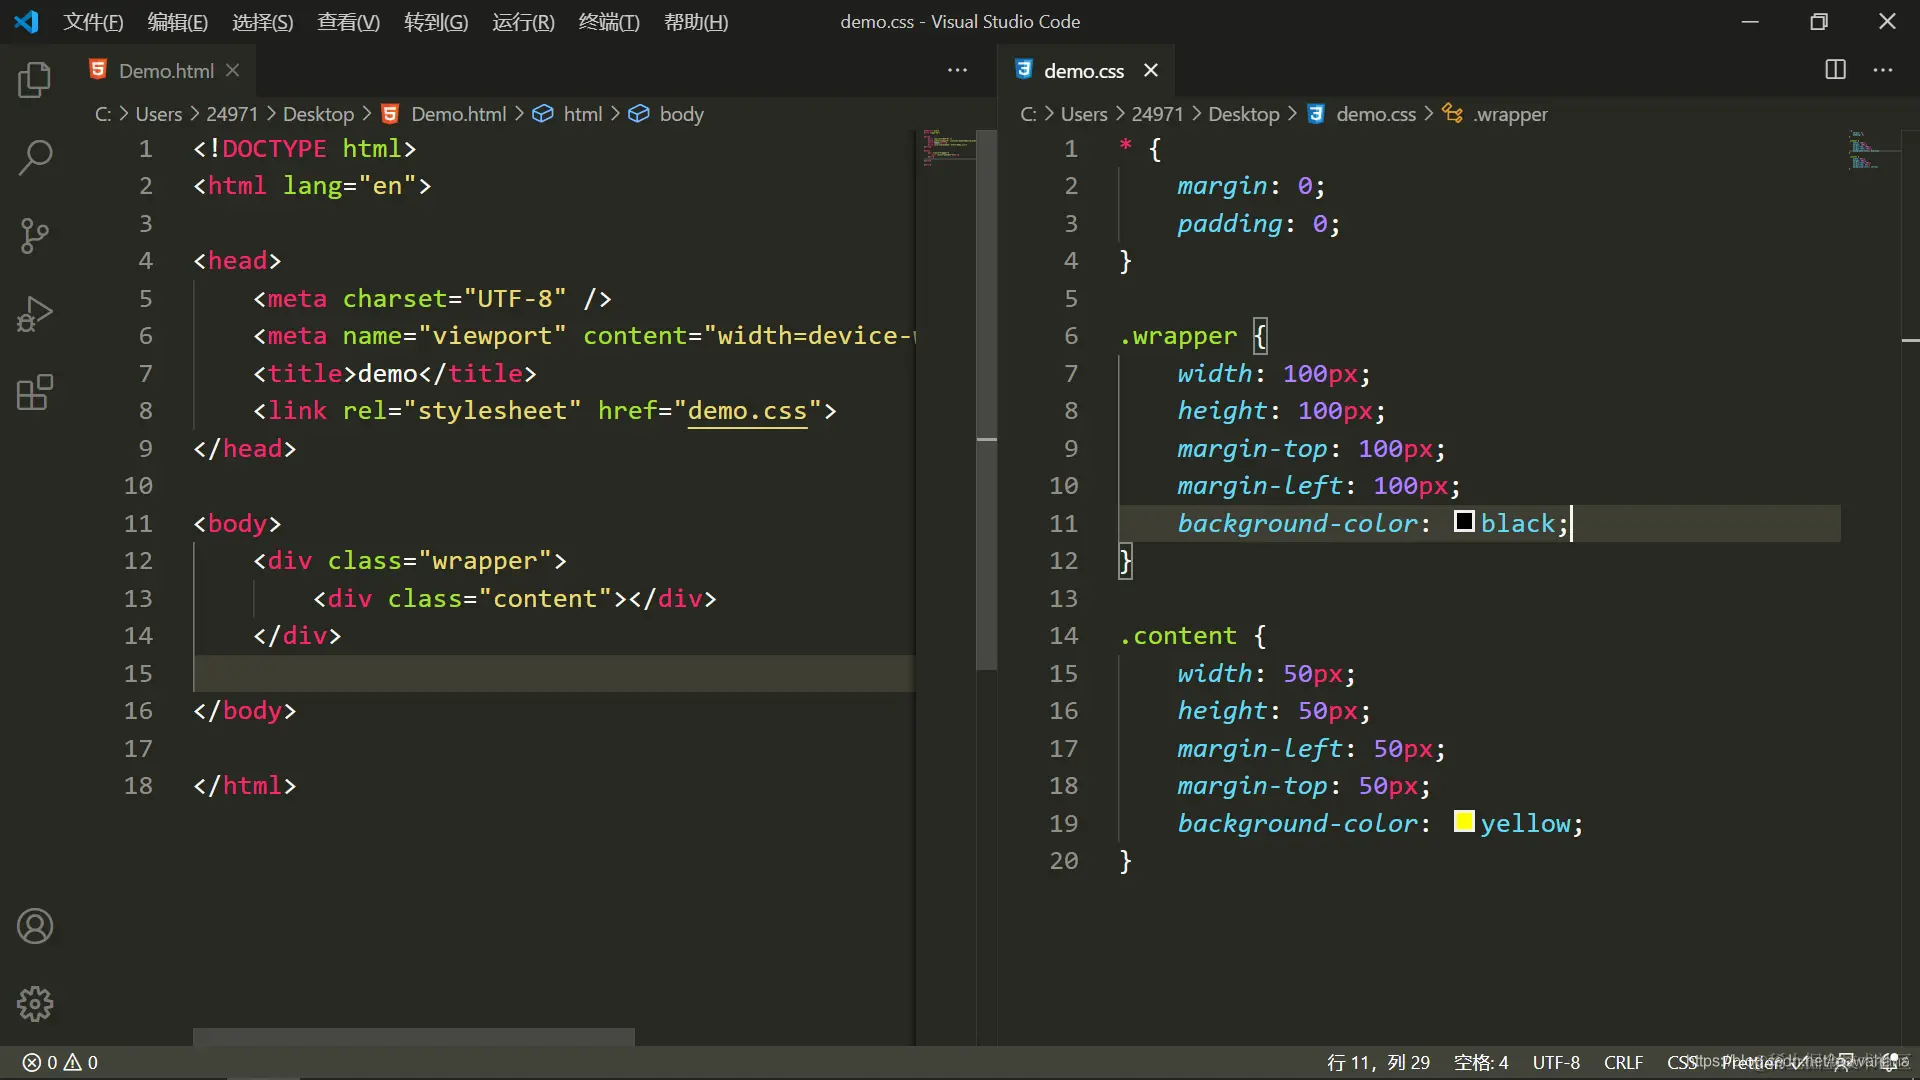Open the Explorer view in activity bar
This screenshot has width=1920, height=1080.
click(x=35, y=80)
